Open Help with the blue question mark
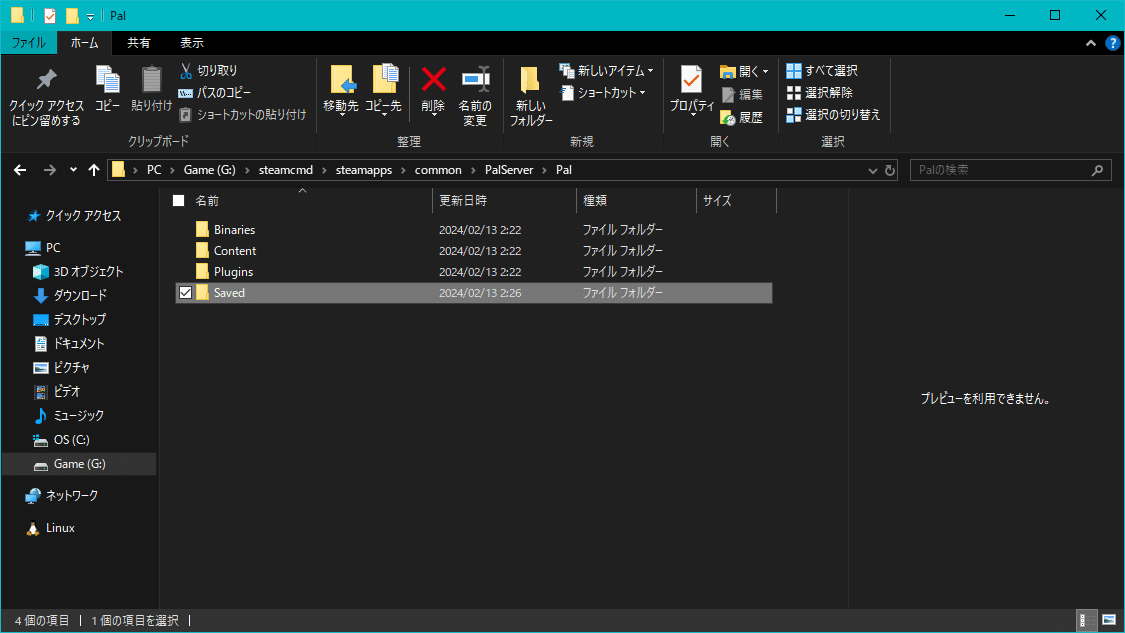 [1112, 43]
